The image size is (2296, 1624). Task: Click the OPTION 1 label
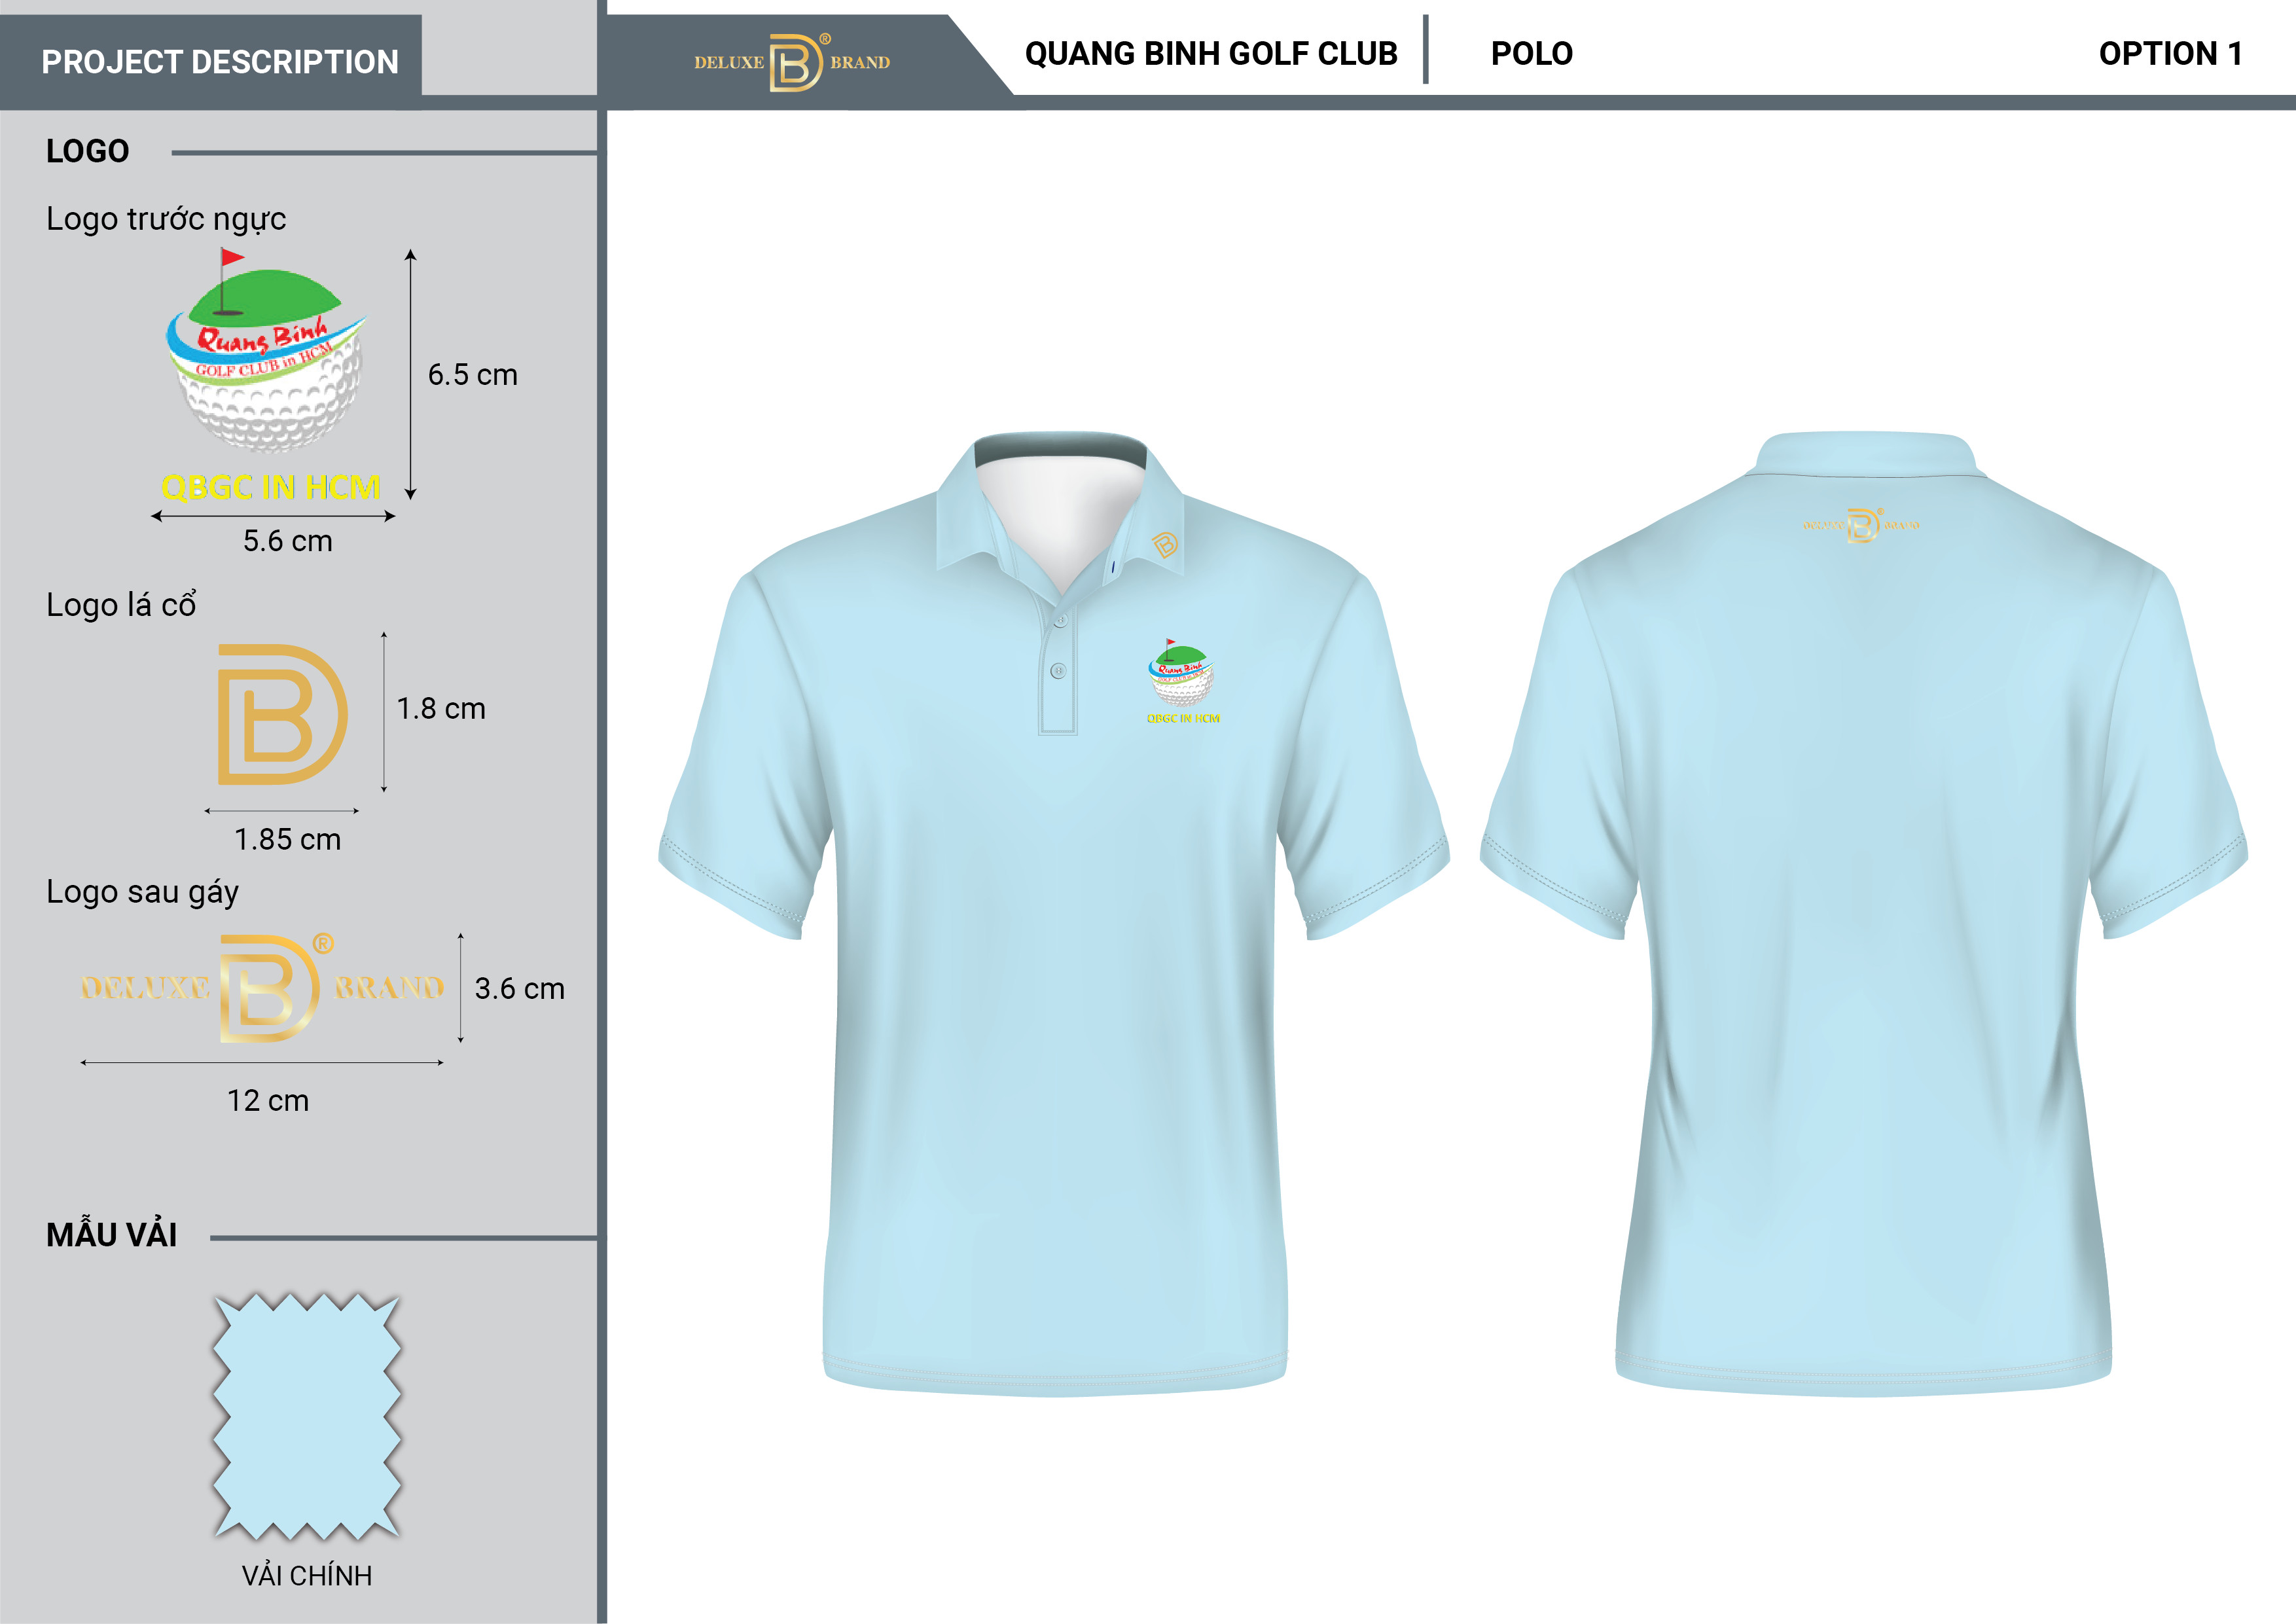(x=2170, y=54)
